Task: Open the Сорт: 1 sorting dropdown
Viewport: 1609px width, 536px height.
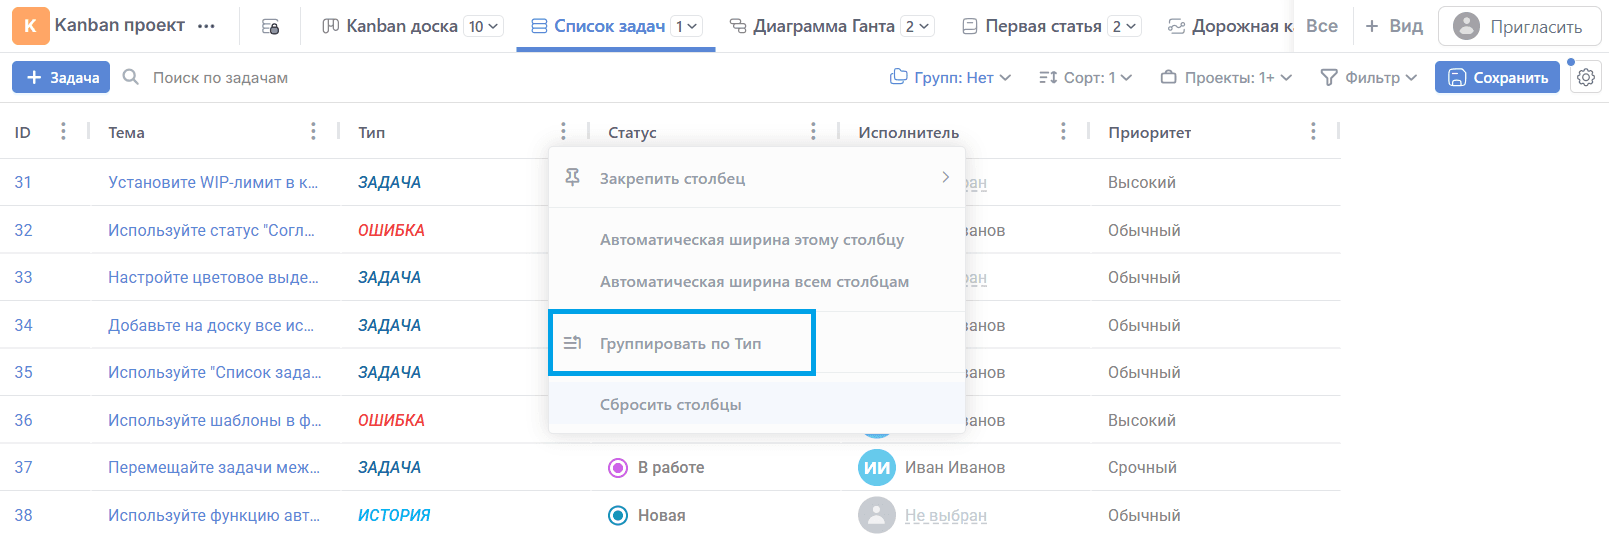Action: pyautogui.click(x=1085, y=77)
